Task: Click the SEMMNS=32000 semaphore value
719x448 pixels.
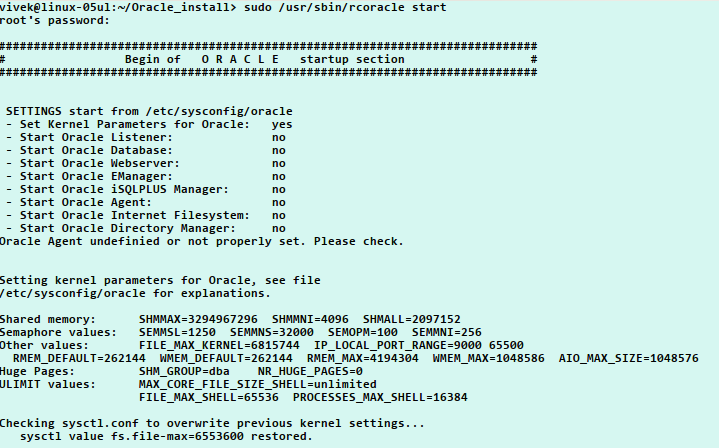Action: point(271,332)
